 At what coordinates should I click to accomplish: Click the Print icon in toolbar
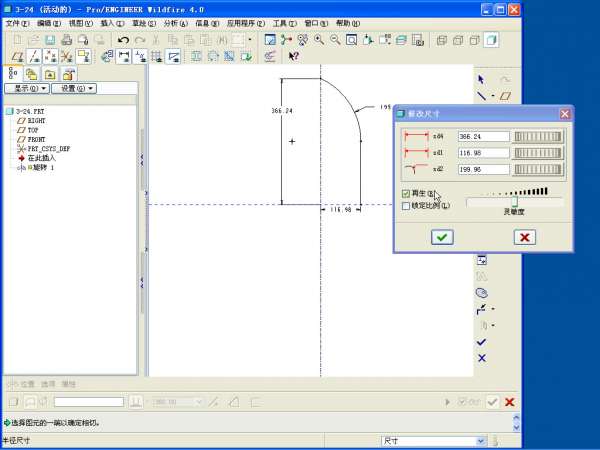coord(67,40)
